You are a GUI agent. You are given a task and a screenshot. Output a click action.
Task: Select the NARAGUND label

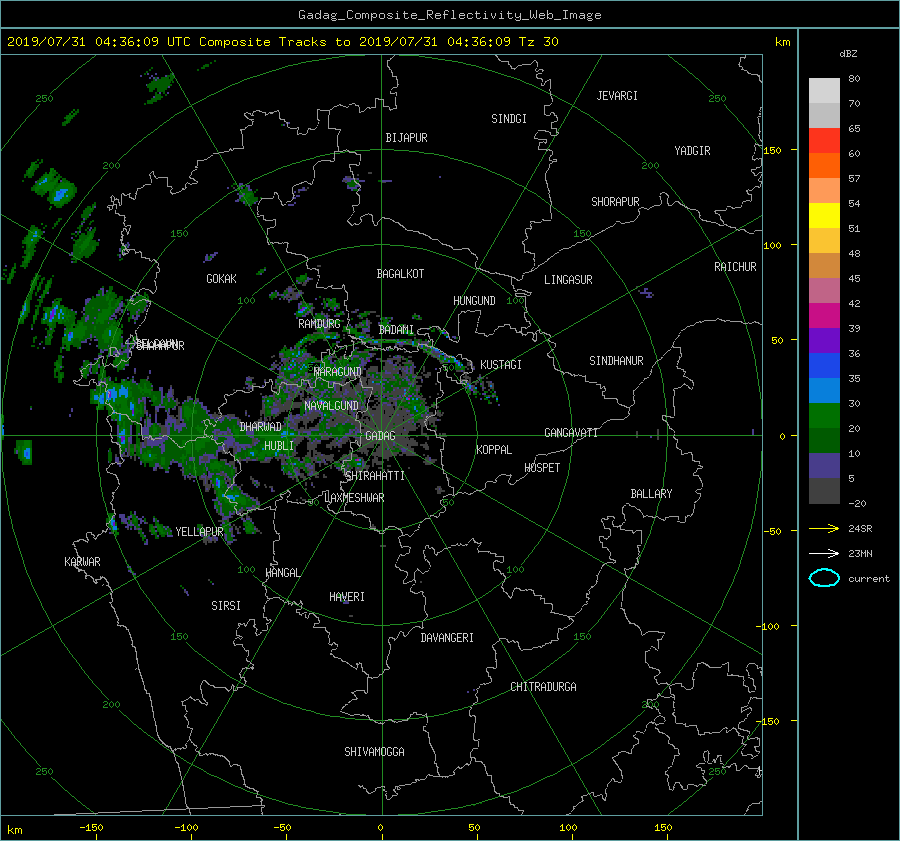coord(338,372)
